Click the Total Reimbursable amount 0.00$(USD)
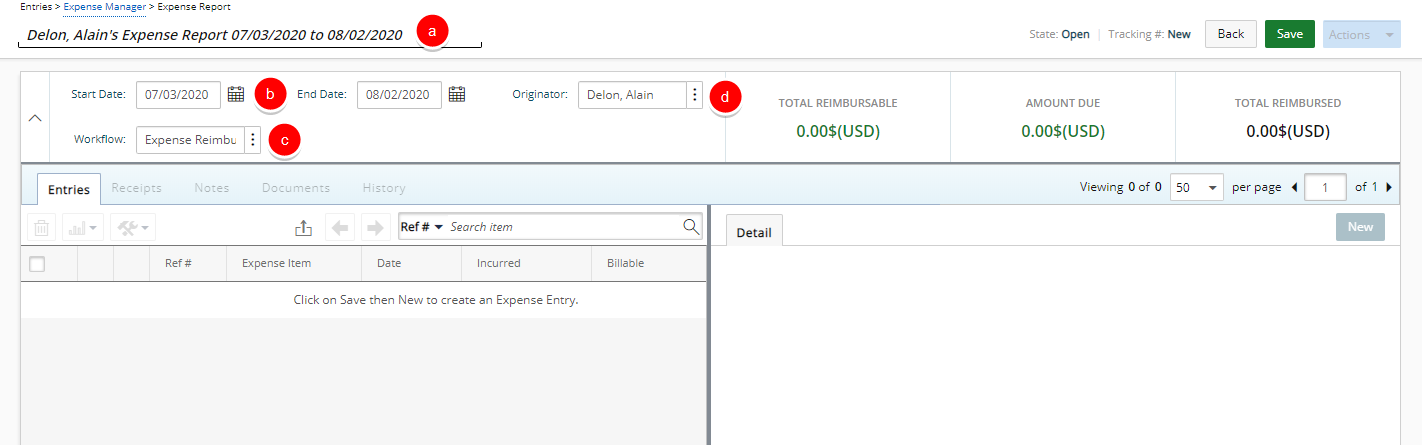1422x445 pixels. (x=838, y=131)
